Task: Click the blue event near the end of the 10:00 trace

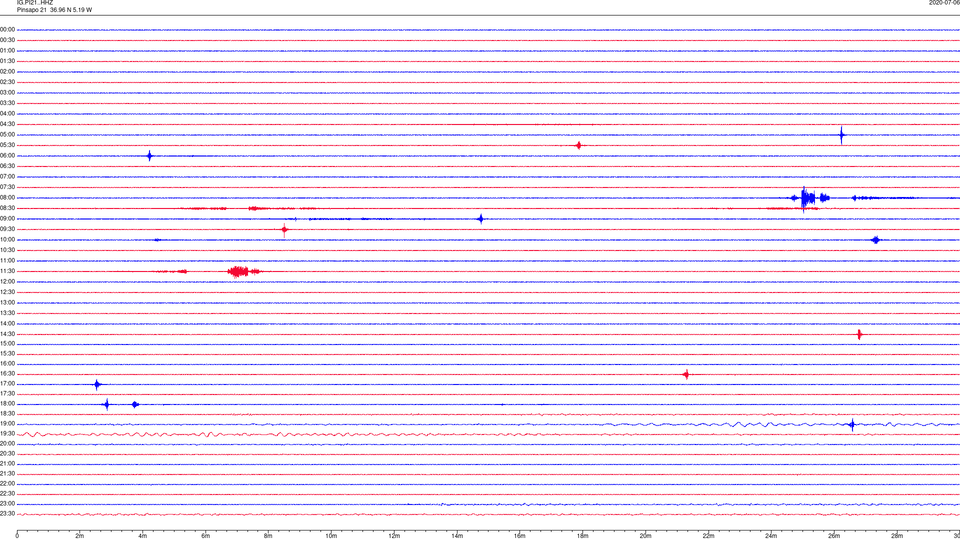Action: coord(876,240)
